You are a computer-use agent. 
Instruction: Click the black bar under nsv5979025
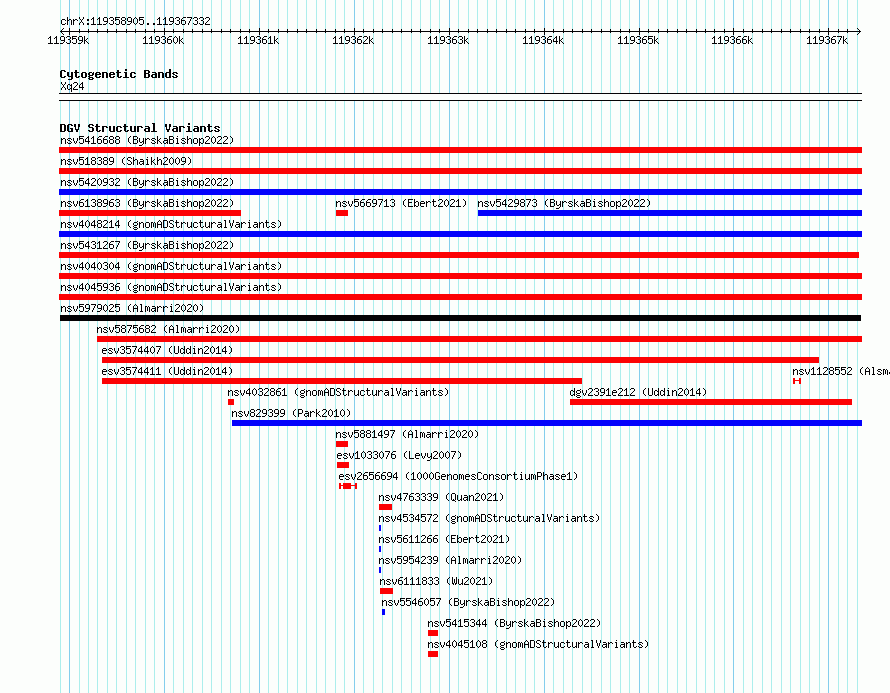click(x=460, y=318)
